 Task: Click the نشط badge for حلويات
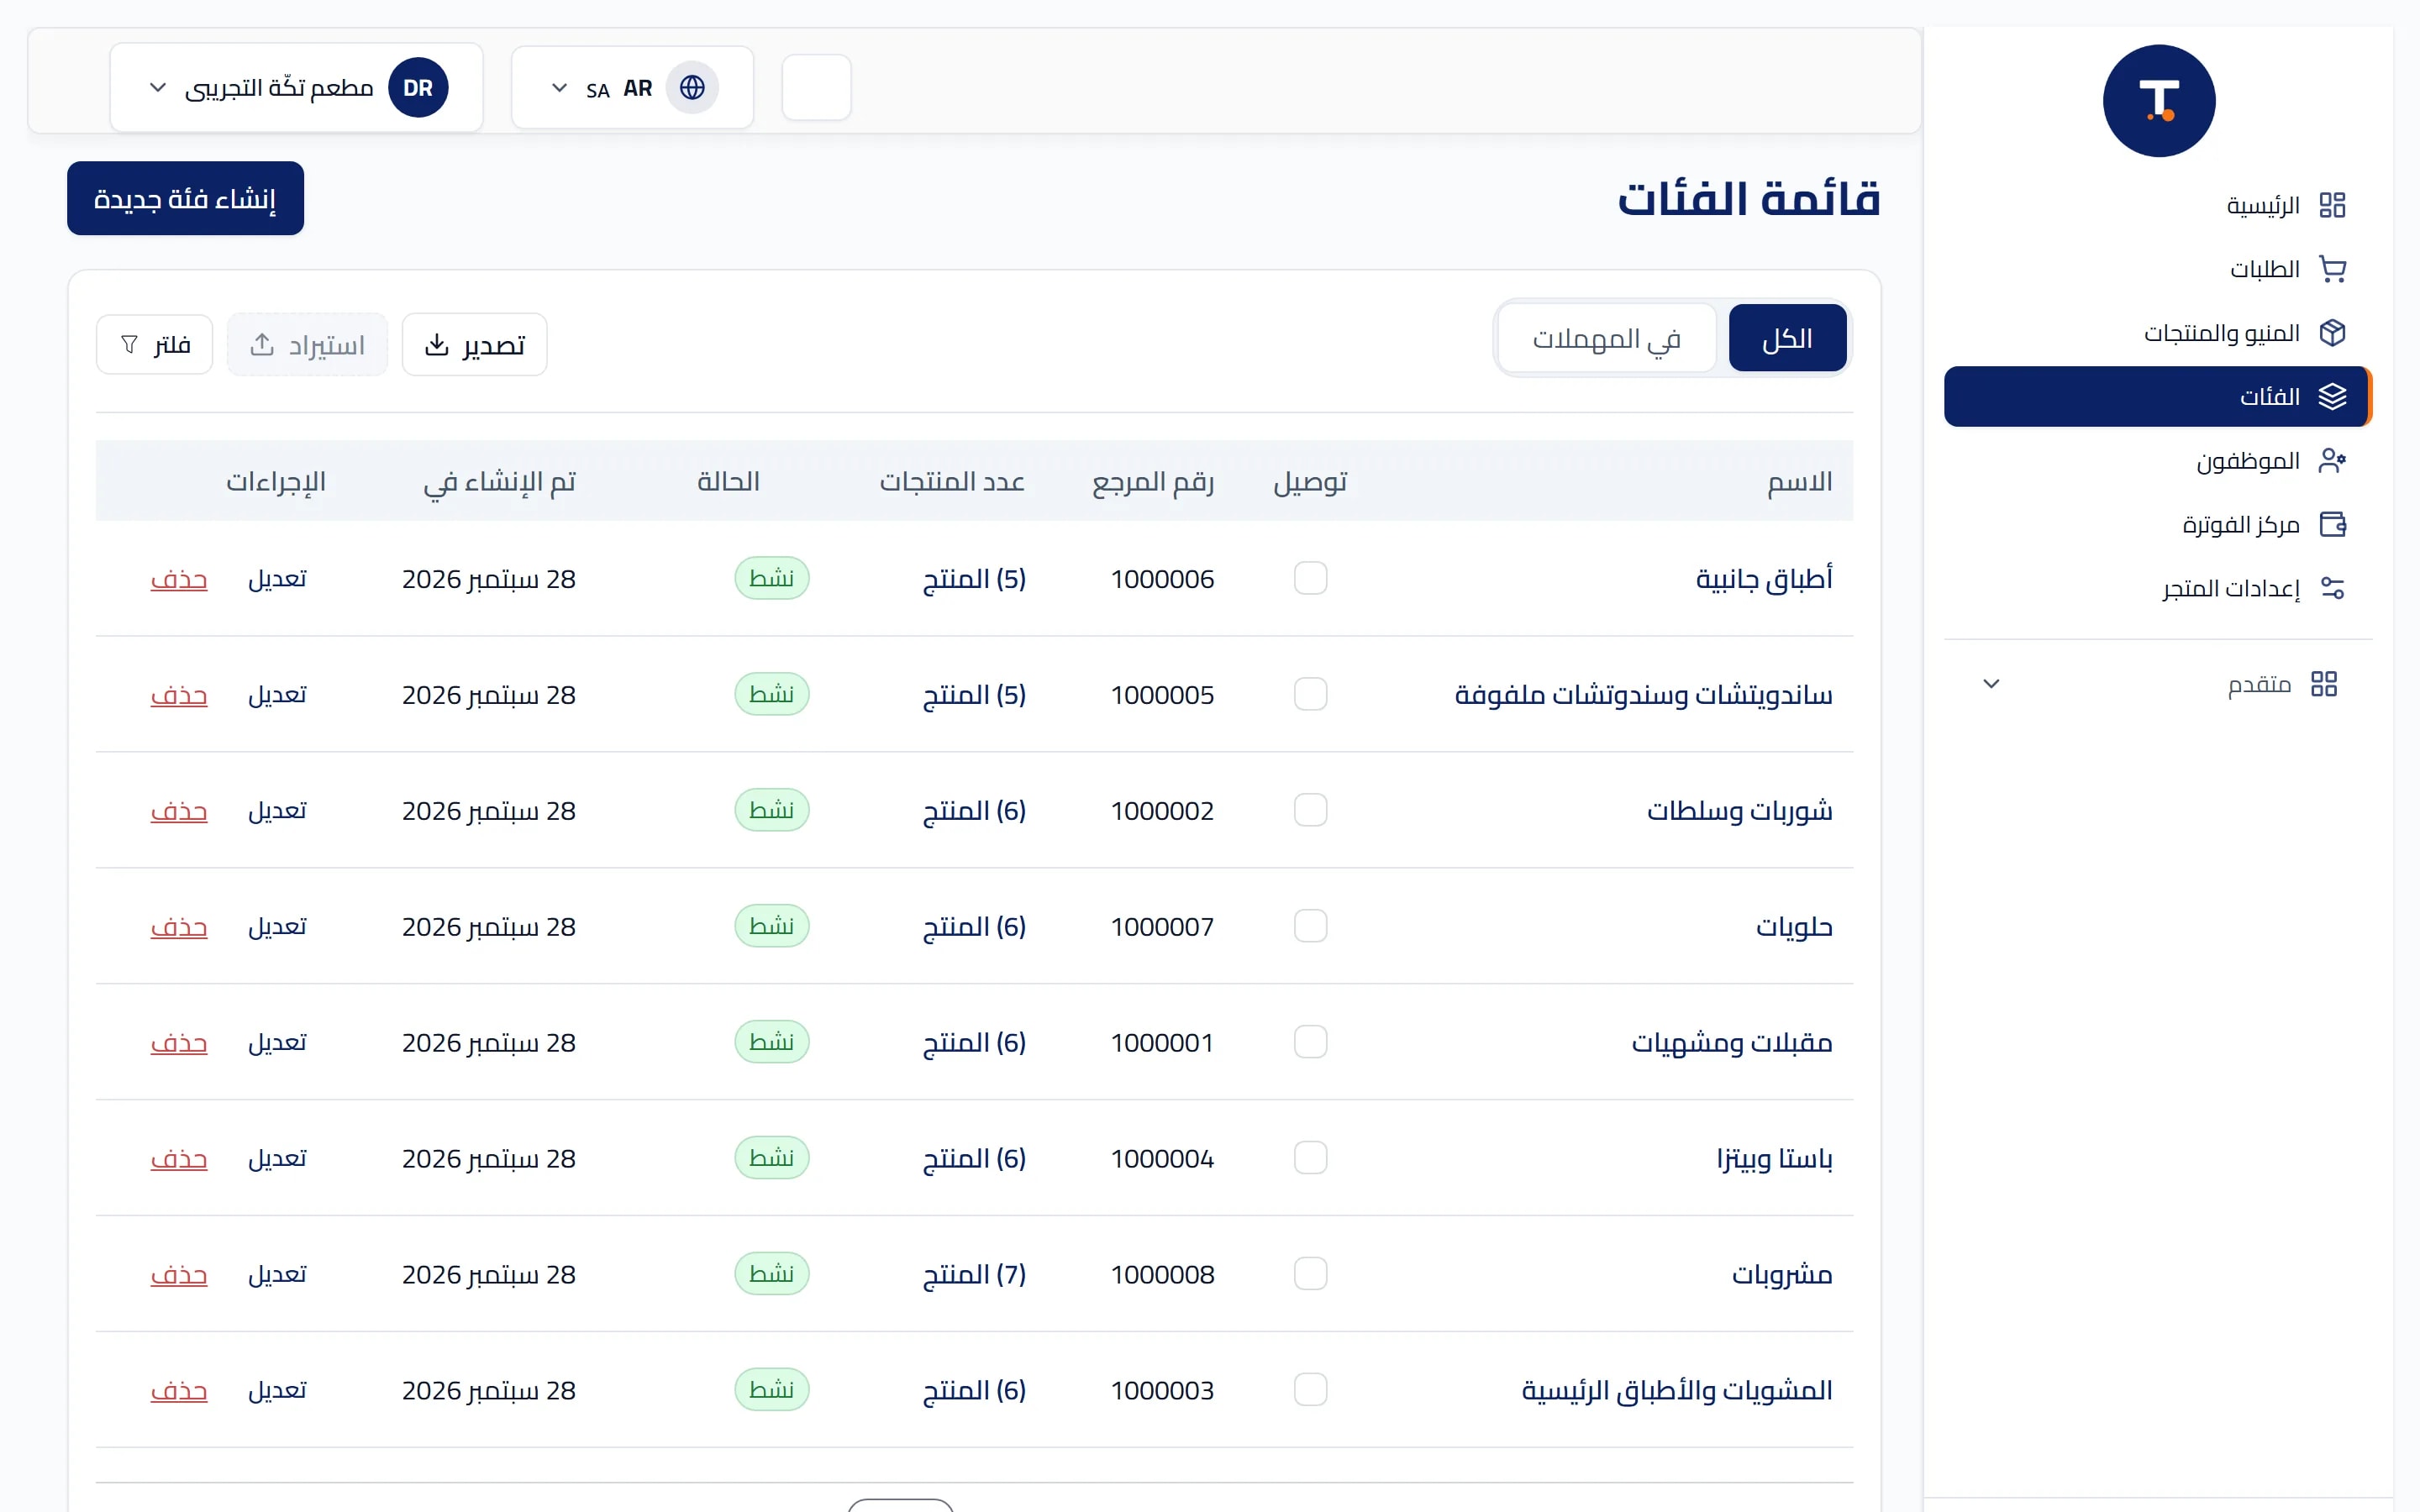[771, 926]
